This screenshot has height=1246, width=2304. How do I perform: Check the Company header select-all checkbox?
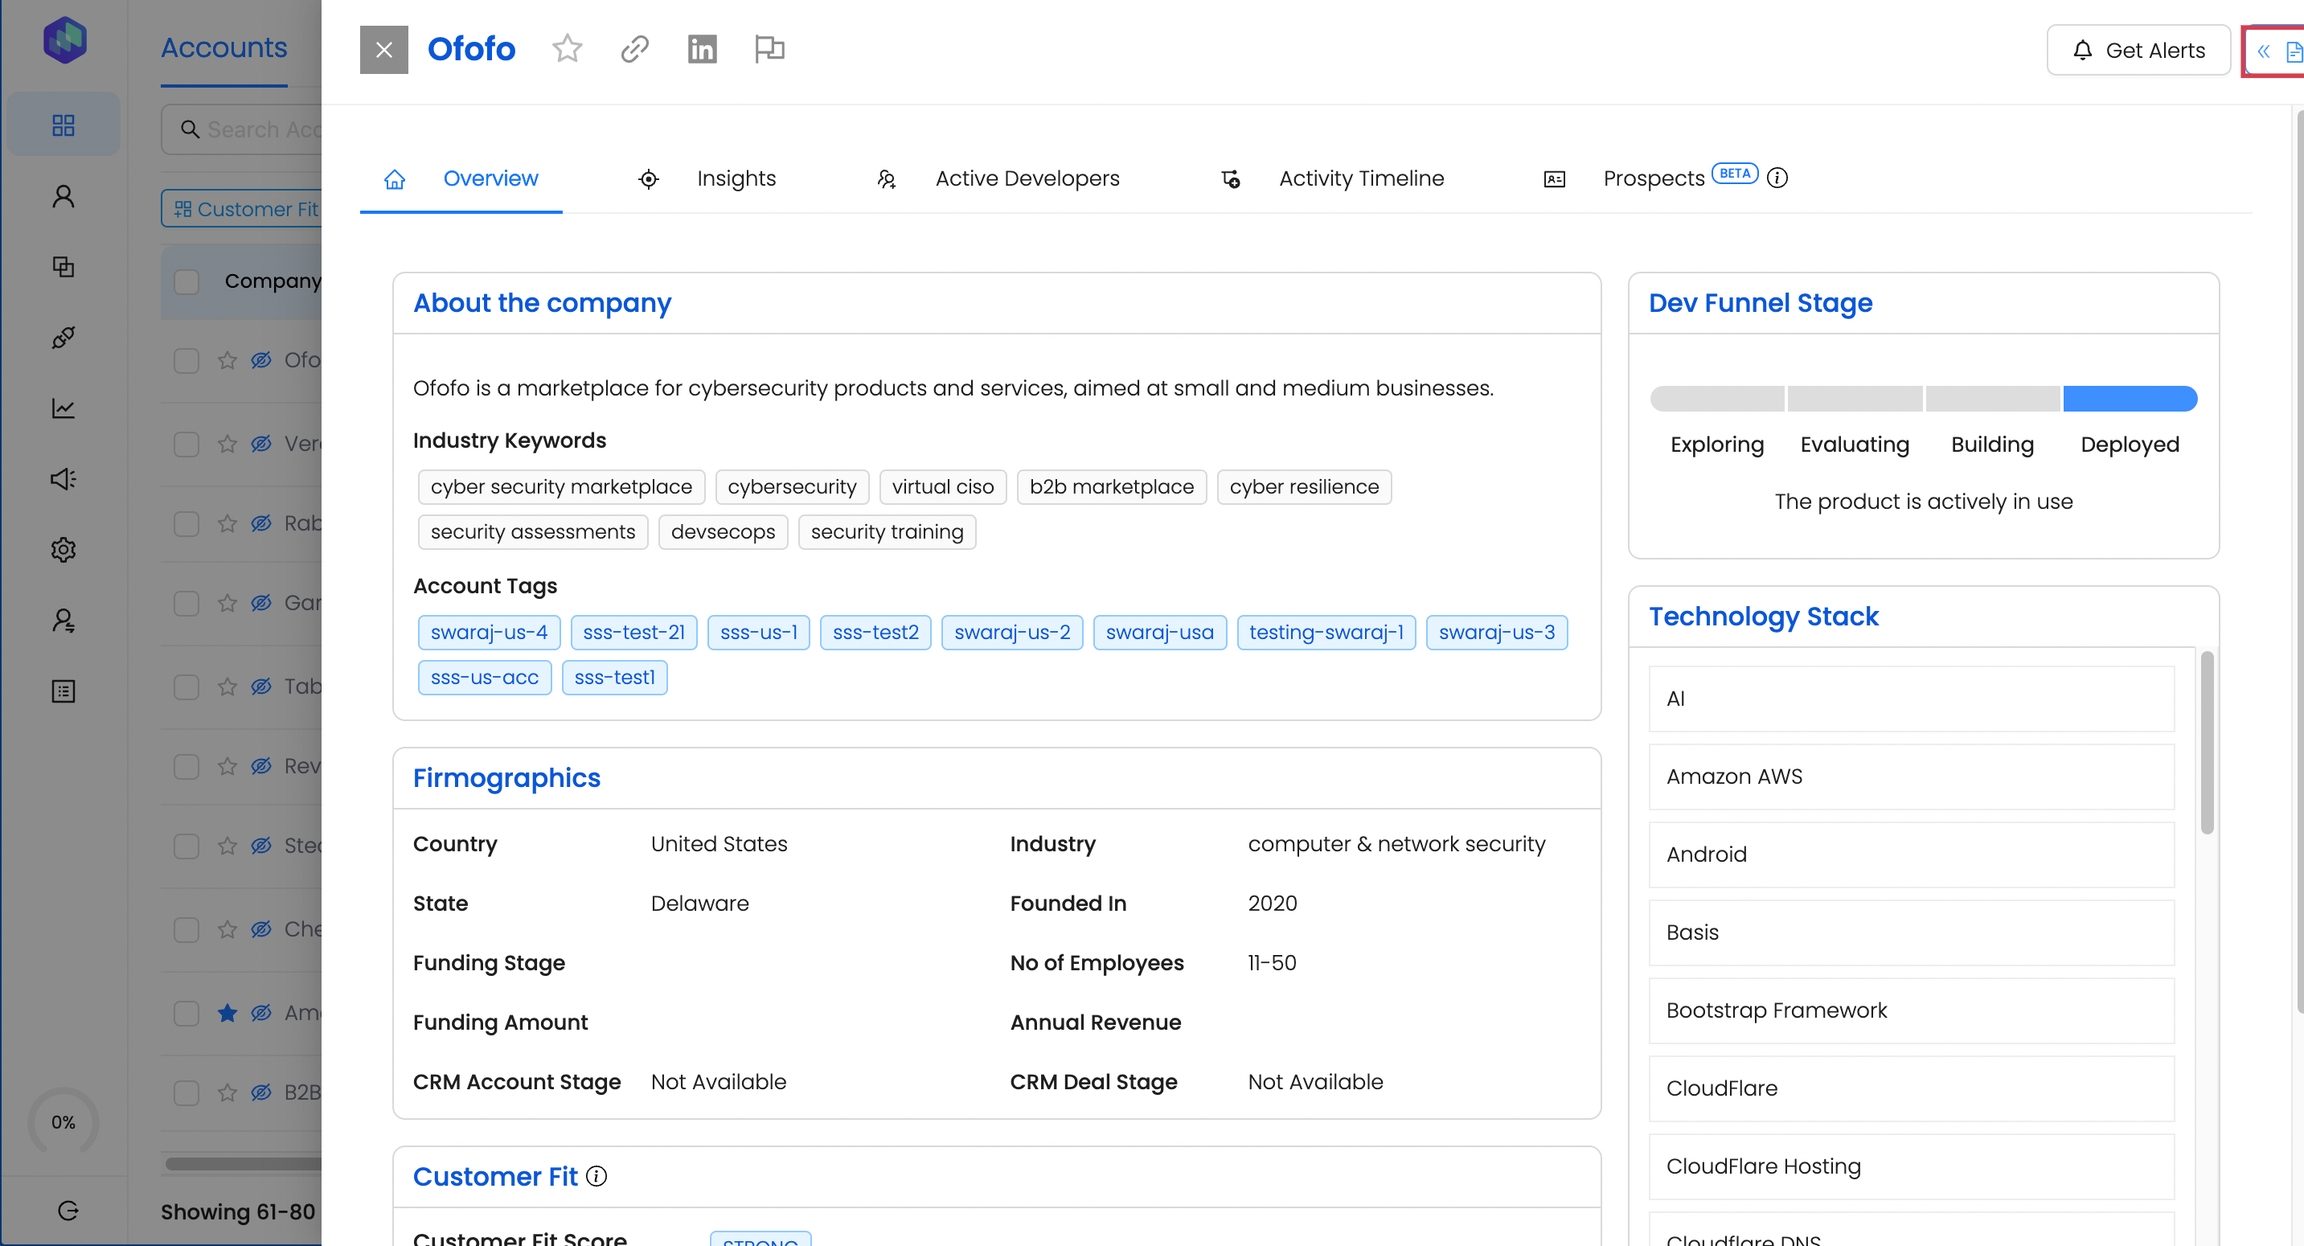[x=187, y=281]
